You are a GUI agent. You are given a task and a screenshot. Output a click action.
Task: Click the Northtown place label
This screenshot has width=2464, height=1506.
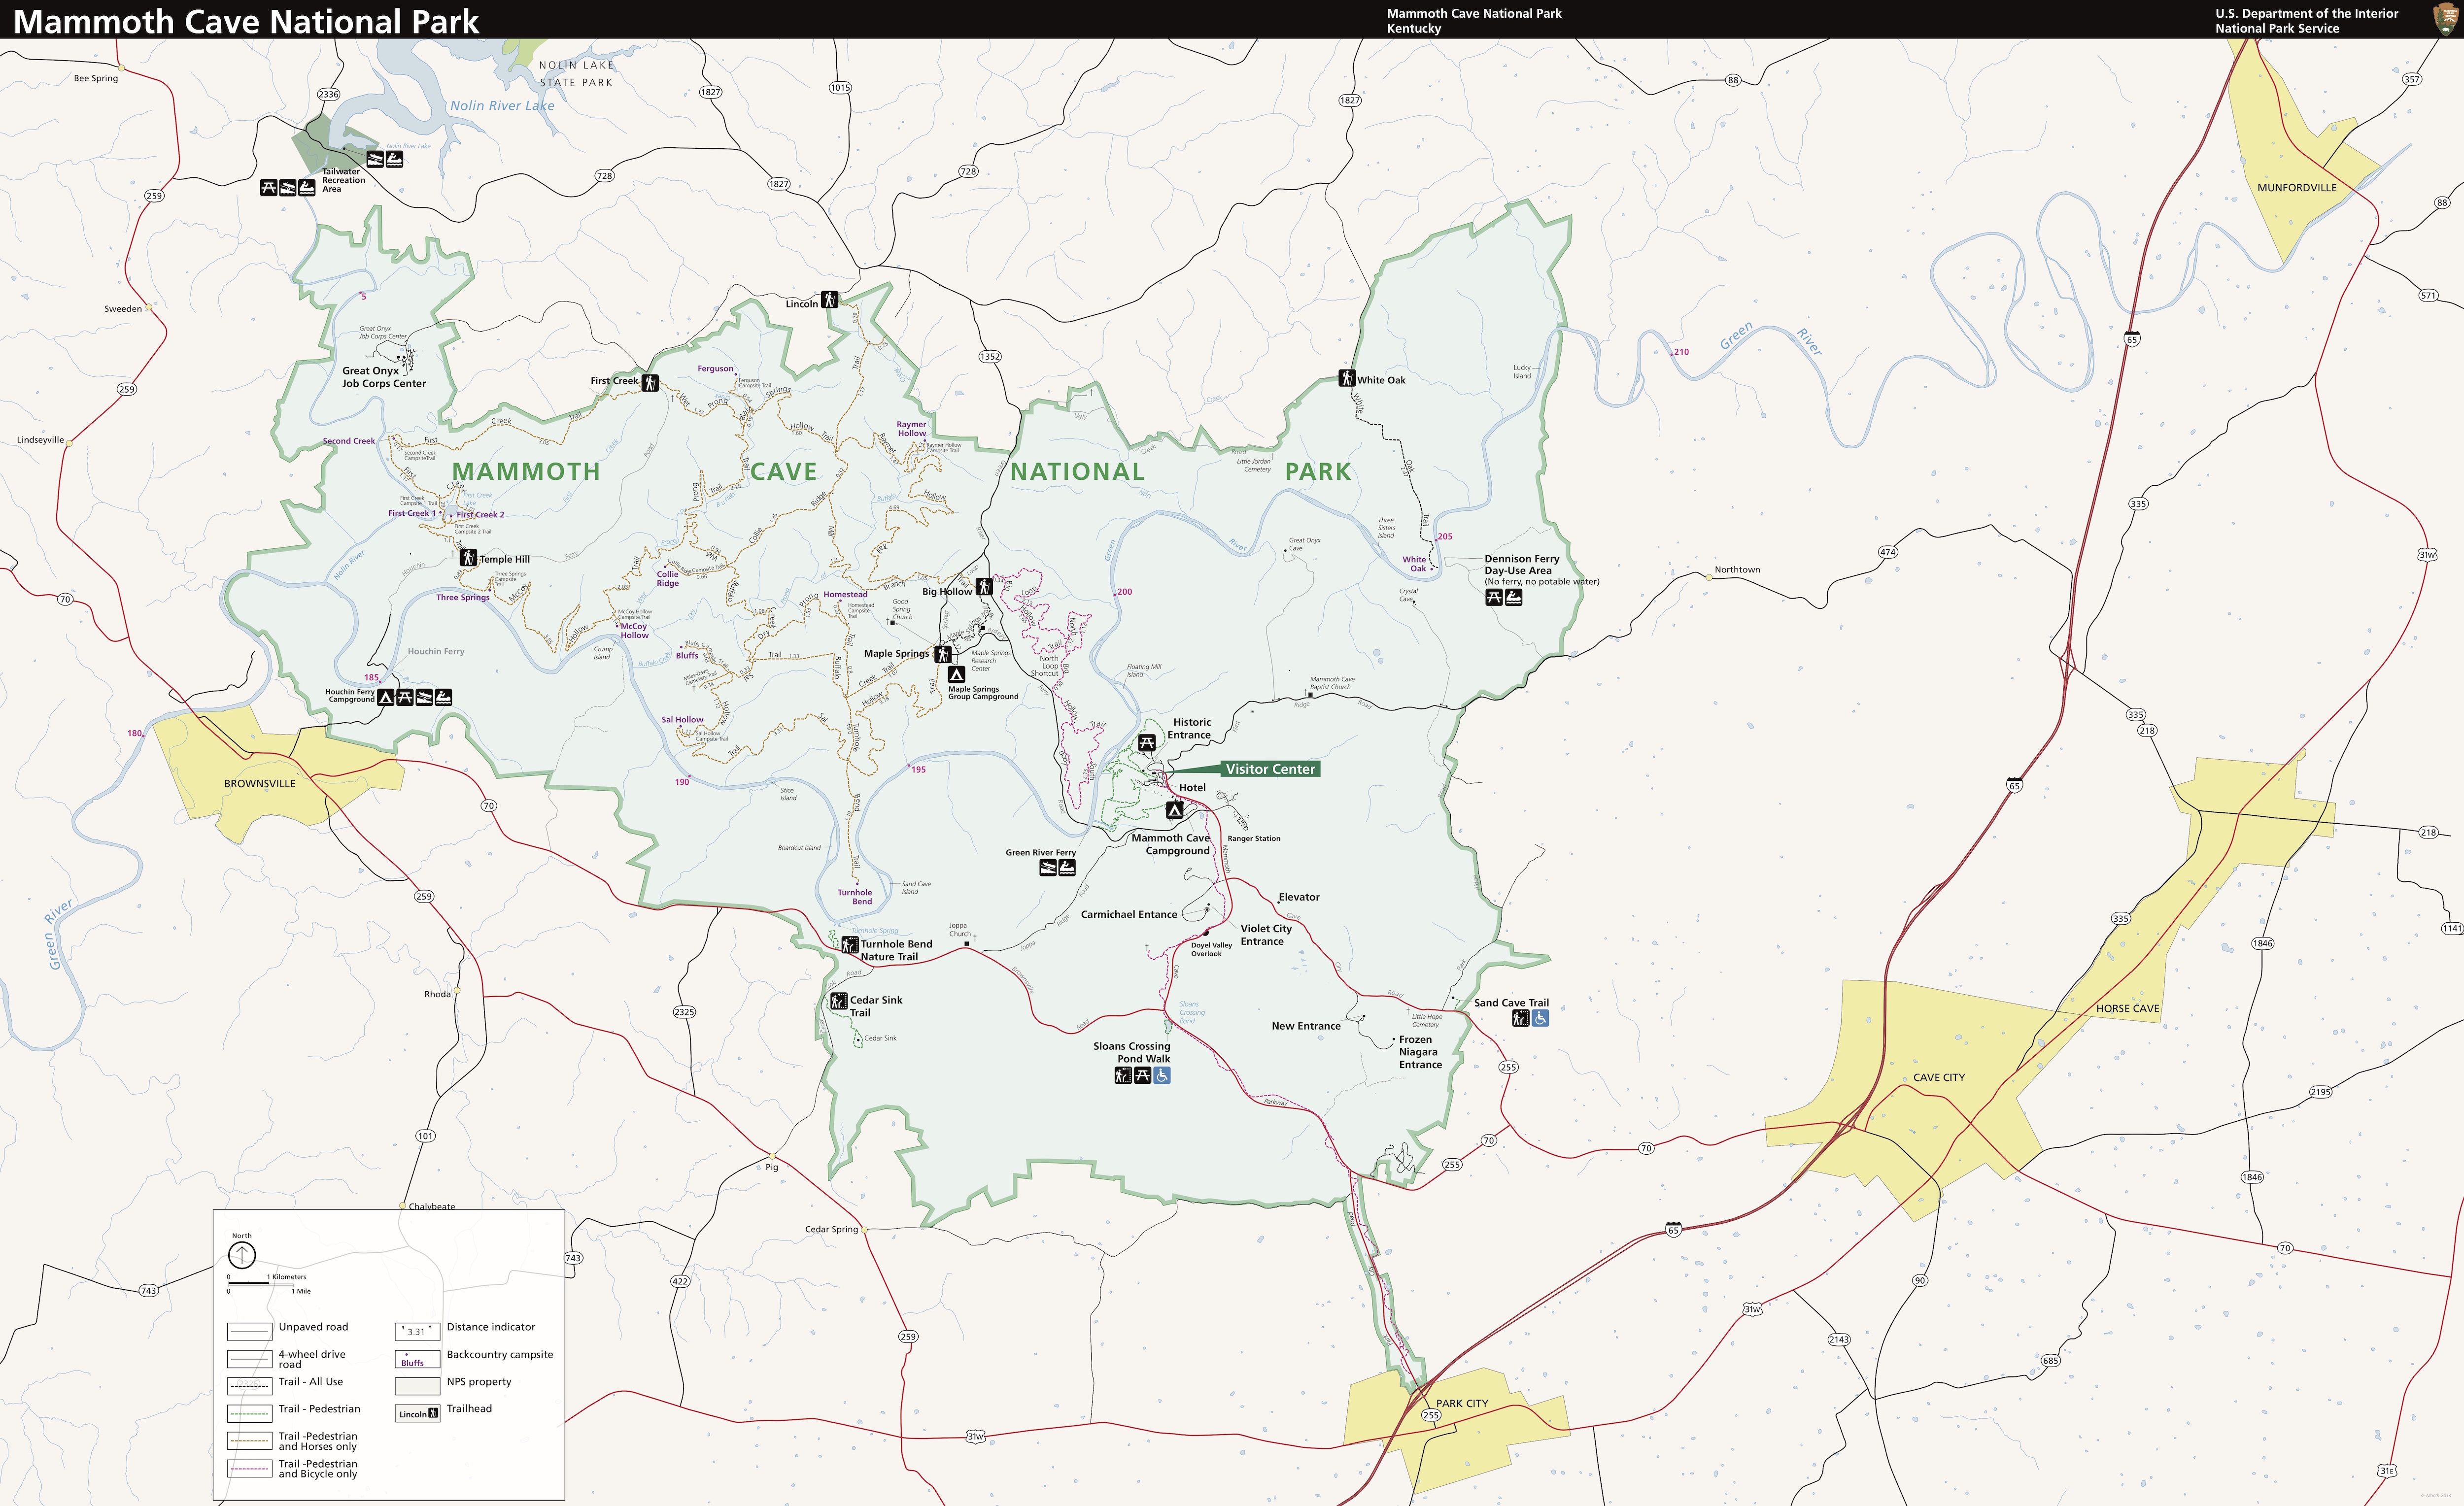click(1737, 570)
